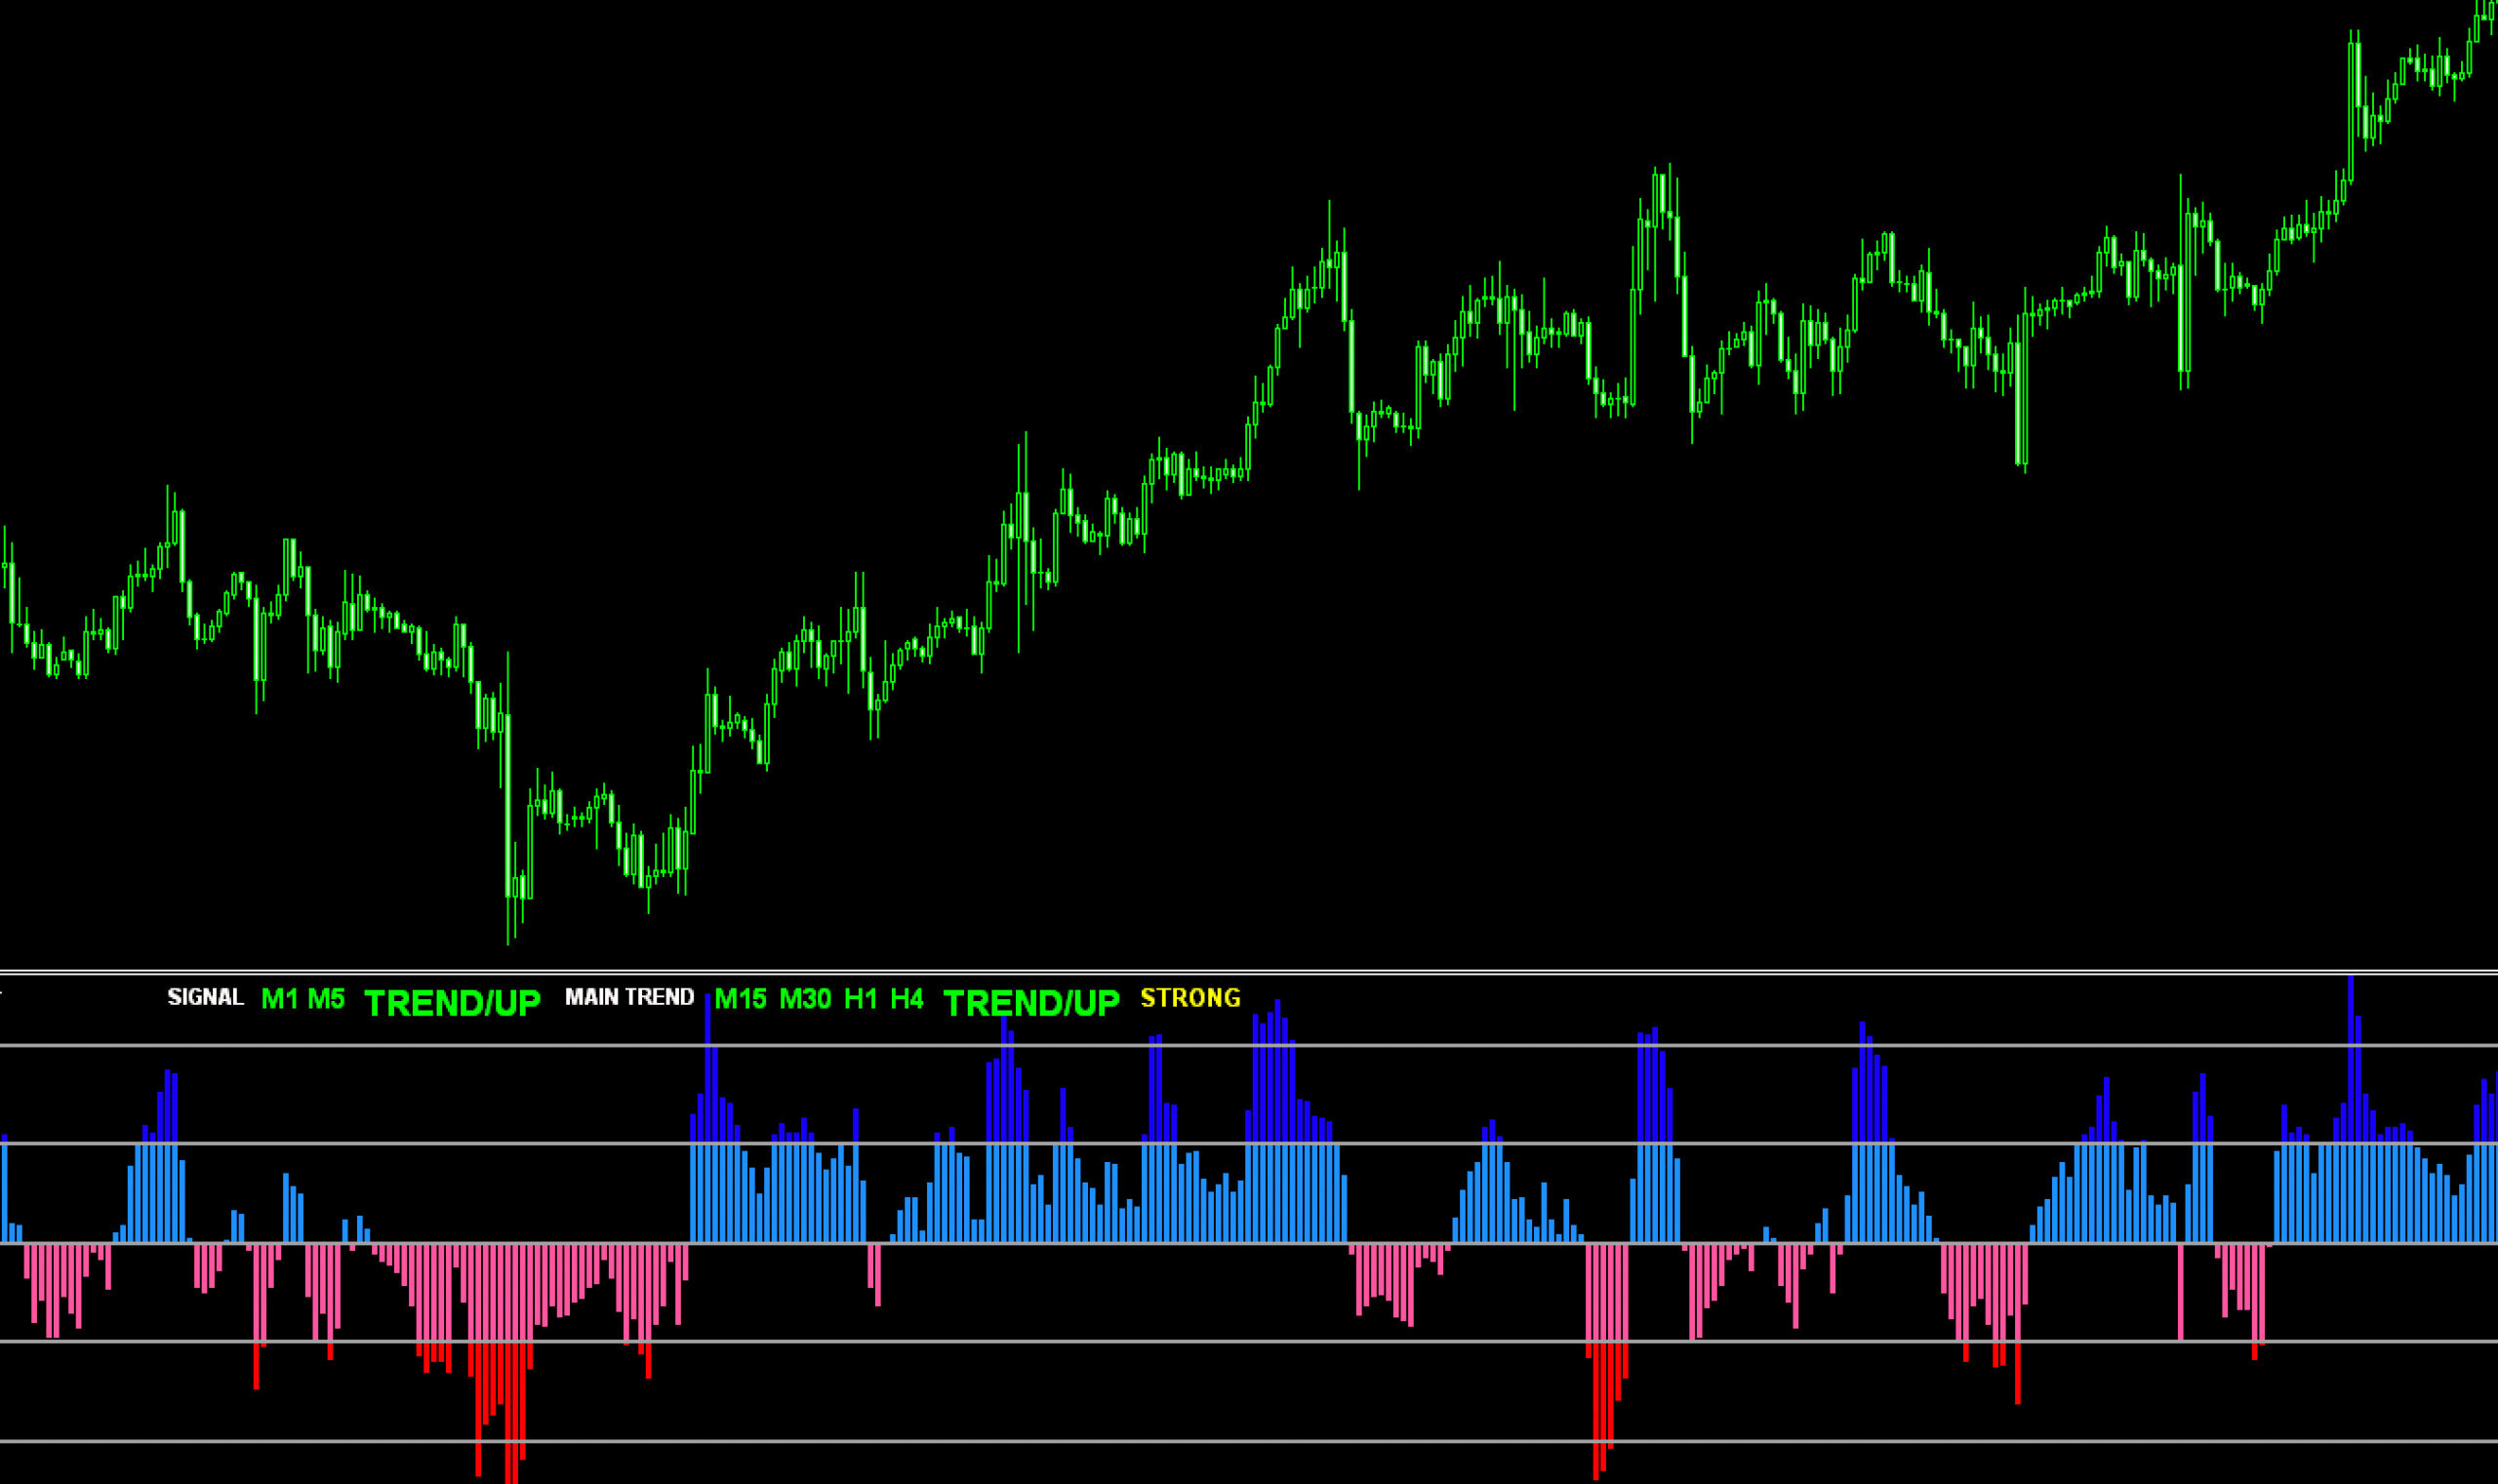Click the M5 timeframe label
This screenshot has width=2498, height=1484.
(326, 998)
